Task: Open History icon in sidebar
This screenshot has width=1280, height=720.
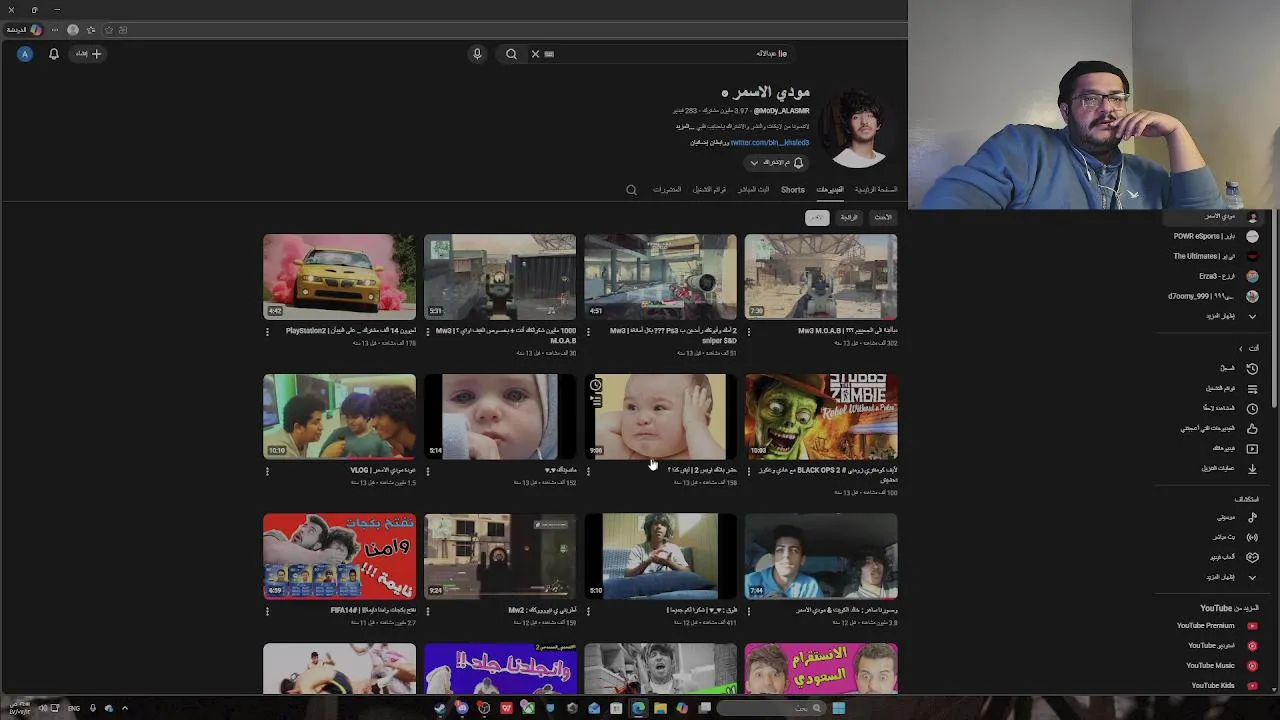Action: [x=1252, y=368]
